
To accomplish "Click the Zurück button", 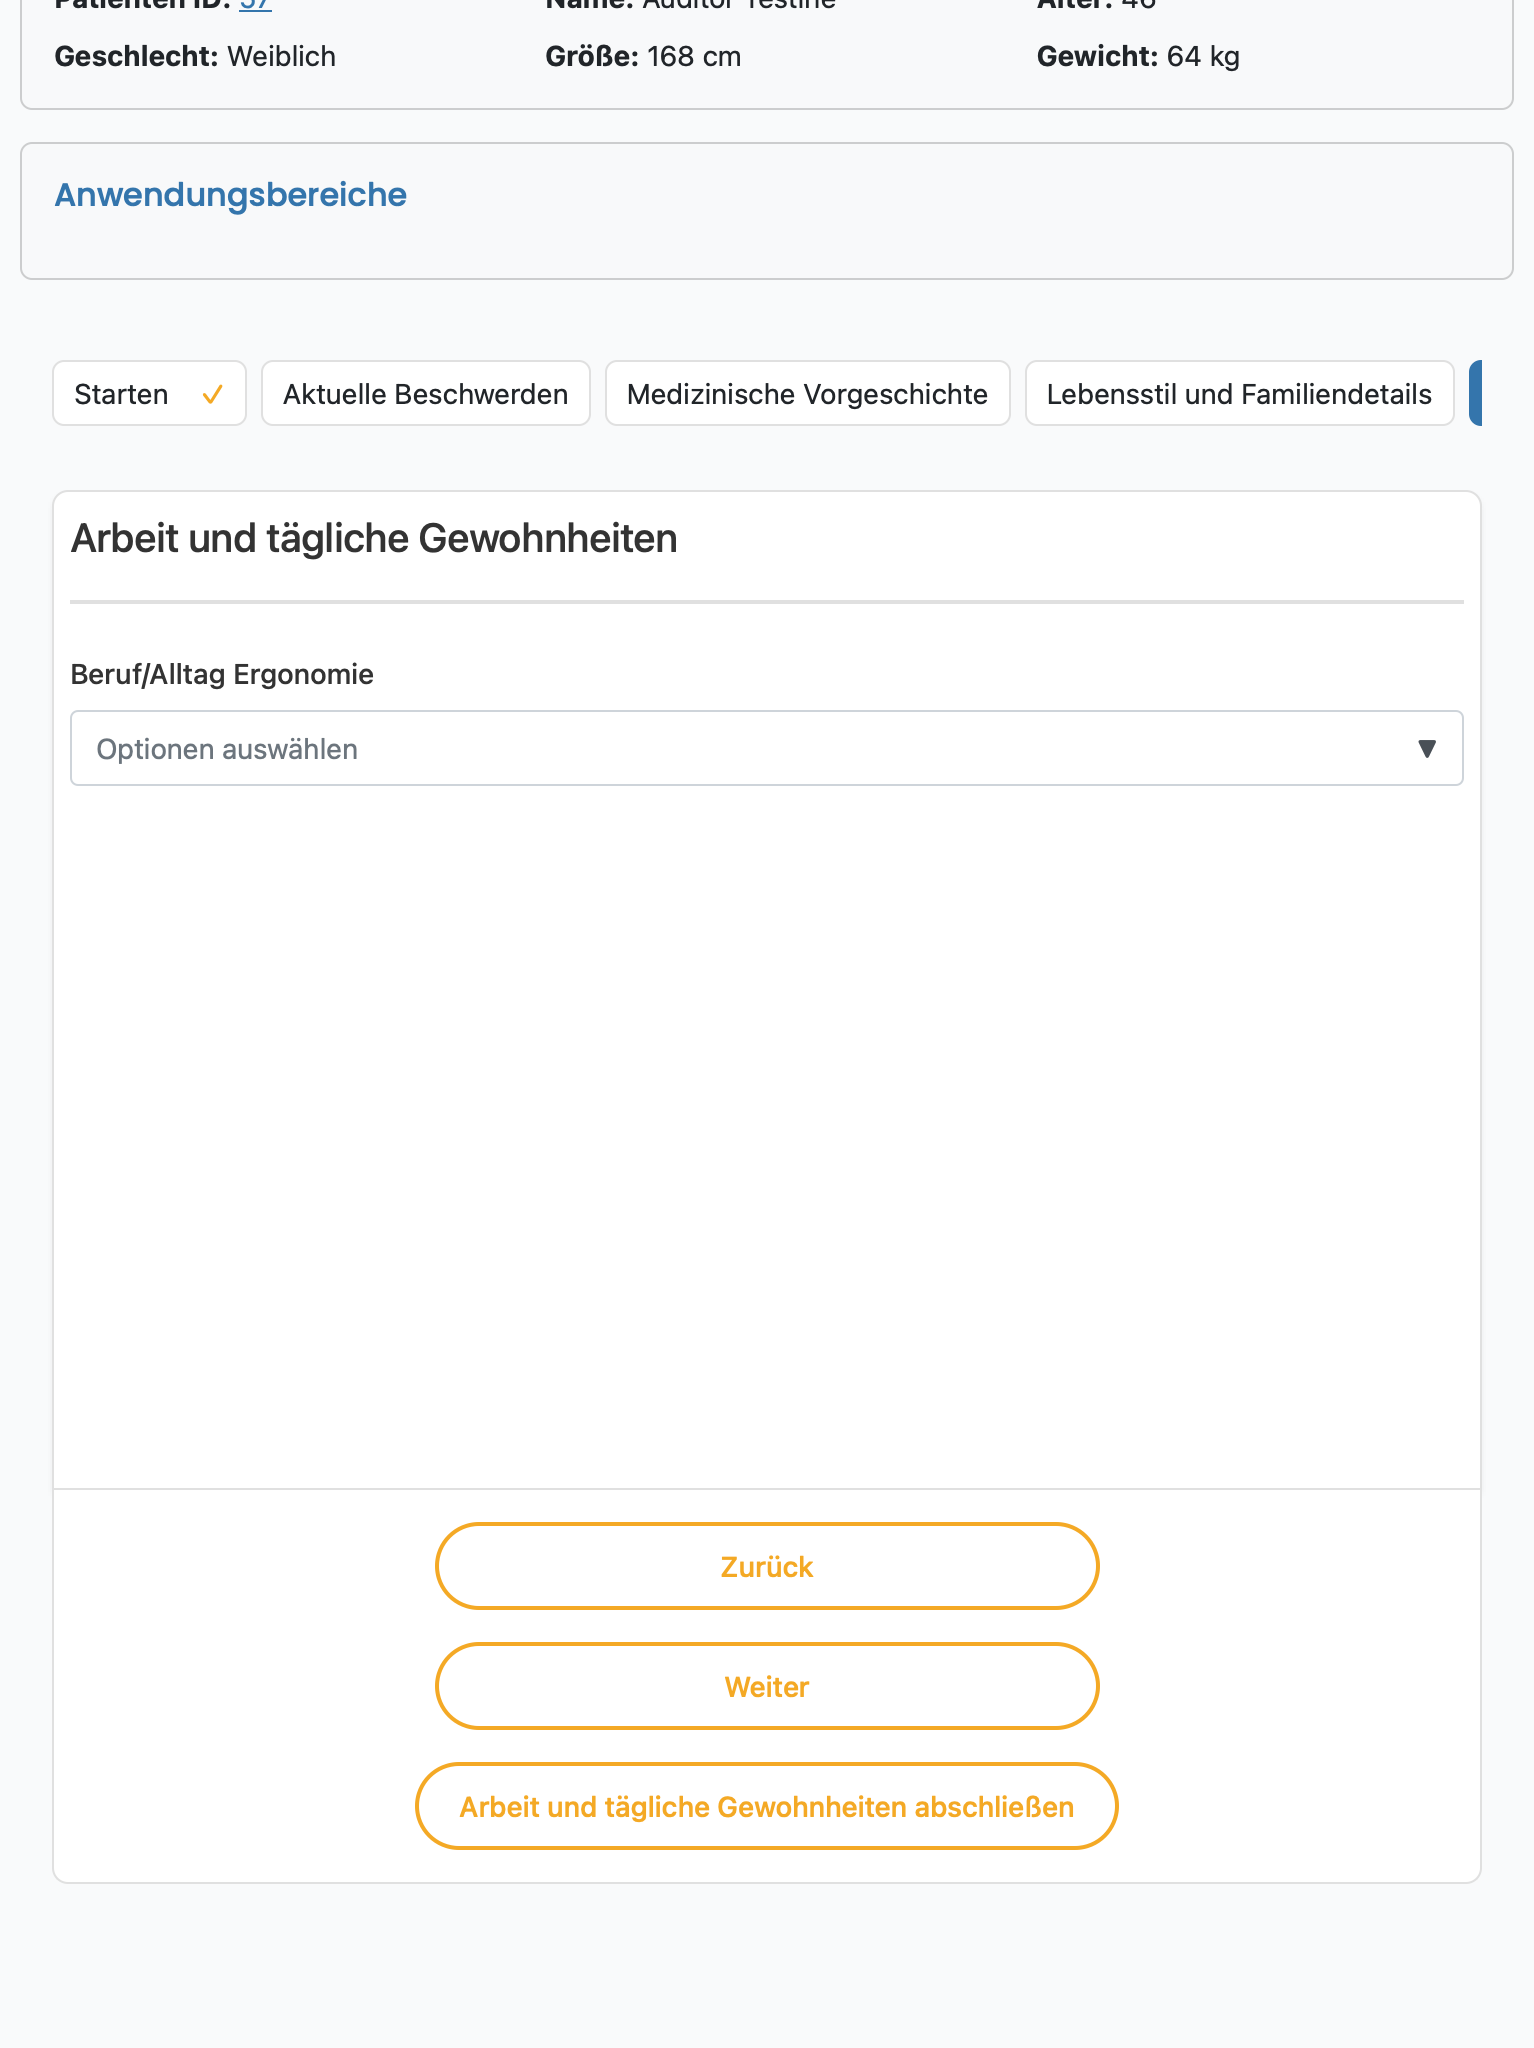I will 767,1566.
